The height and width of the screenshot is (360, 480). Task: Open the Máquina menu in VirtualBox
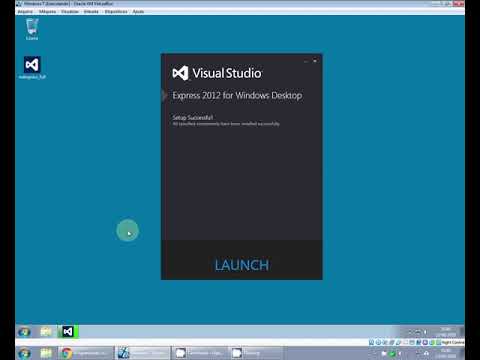pos(47,12)
